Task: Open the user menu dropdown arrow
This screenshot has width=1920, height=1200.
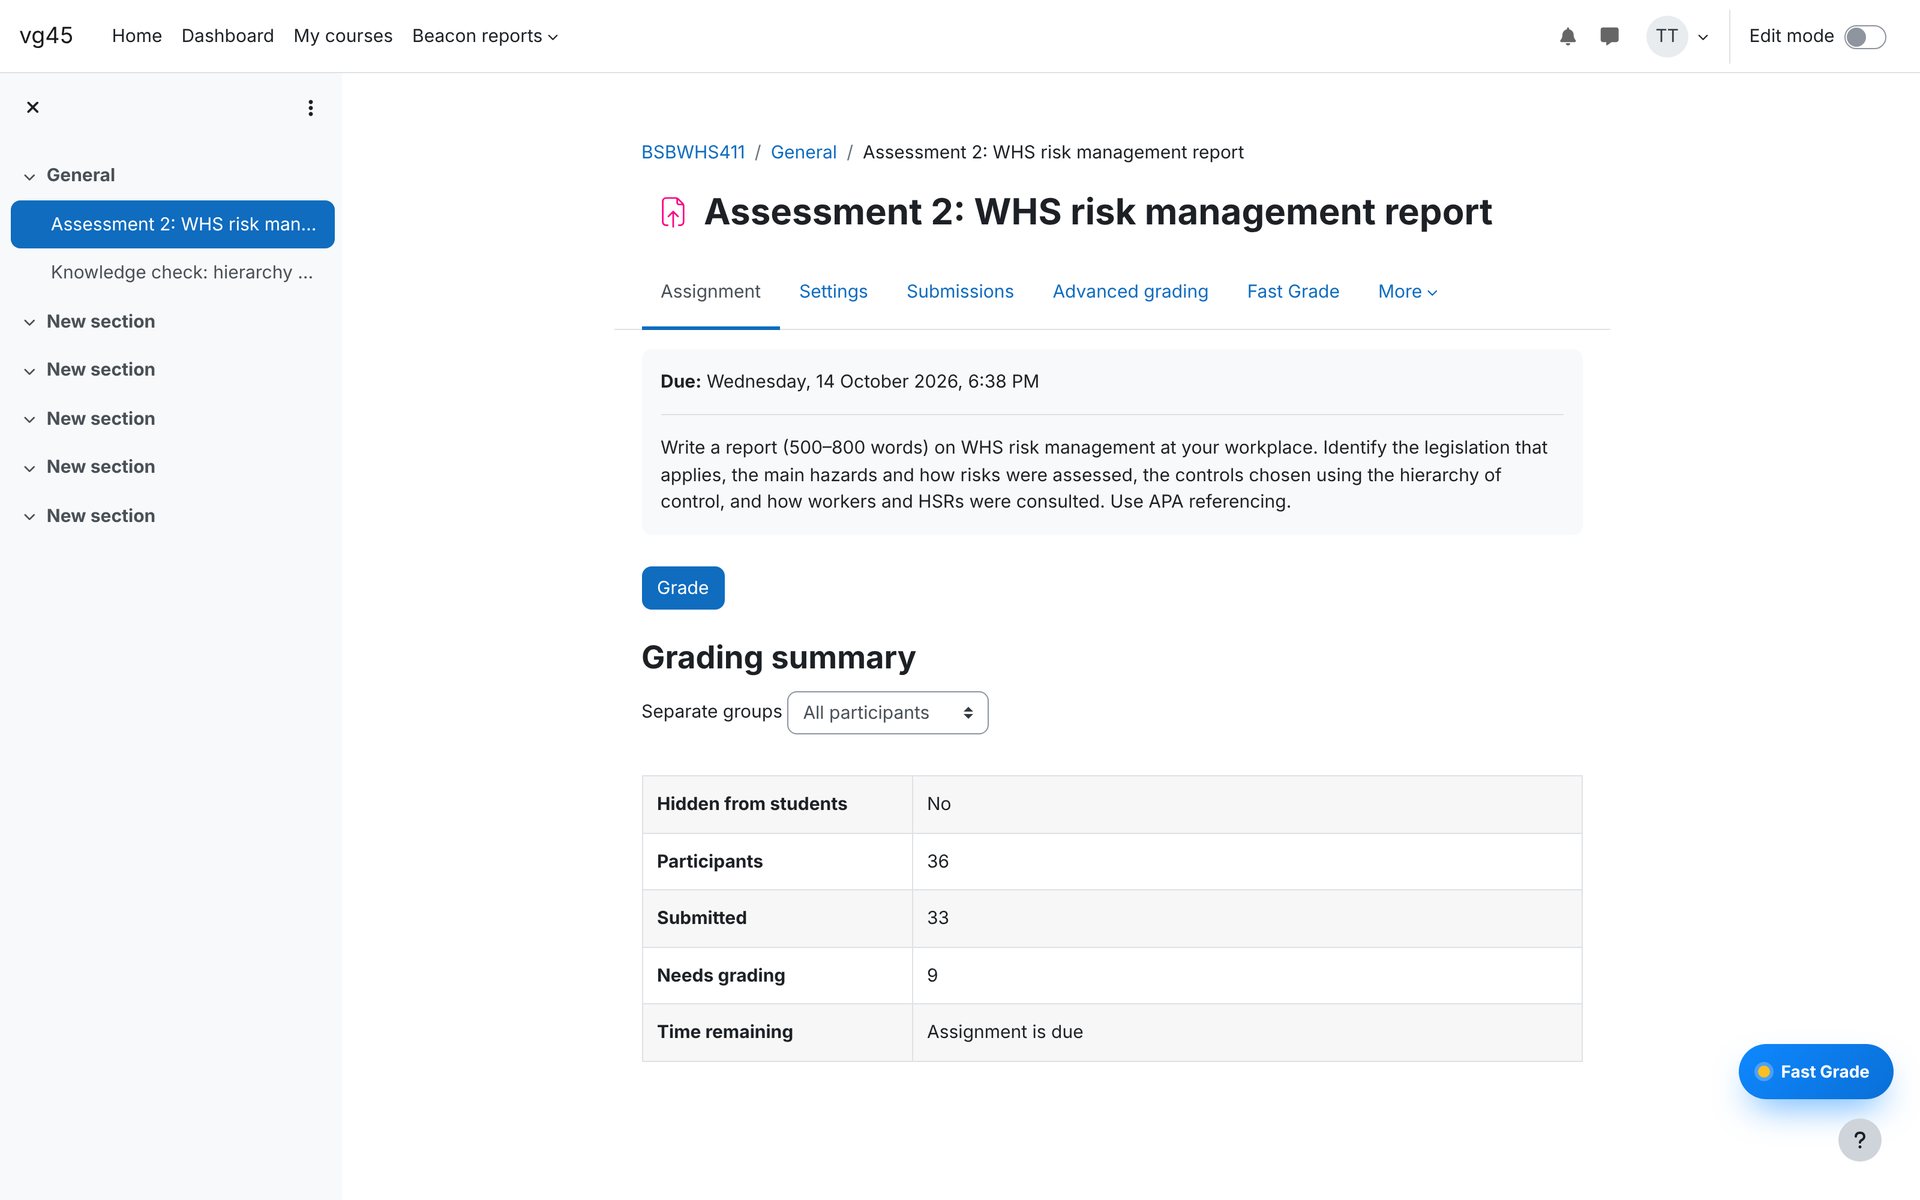Action: click(1703, 38)
